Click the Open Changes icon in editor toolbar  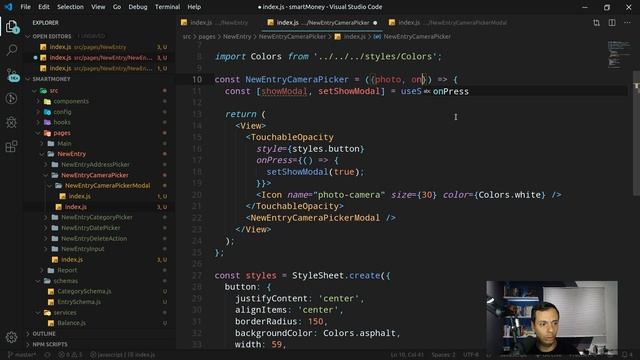596,23
